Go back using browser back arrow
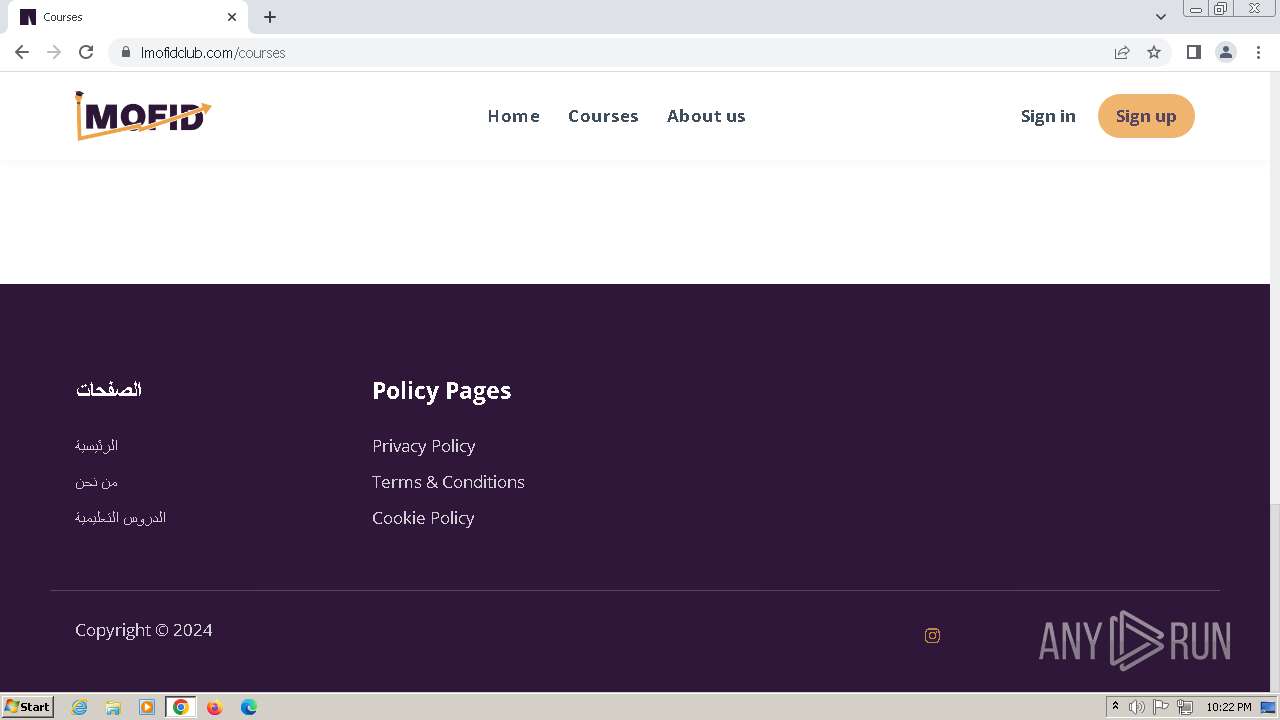1280x720 pixels. click(x=22, y=52)
